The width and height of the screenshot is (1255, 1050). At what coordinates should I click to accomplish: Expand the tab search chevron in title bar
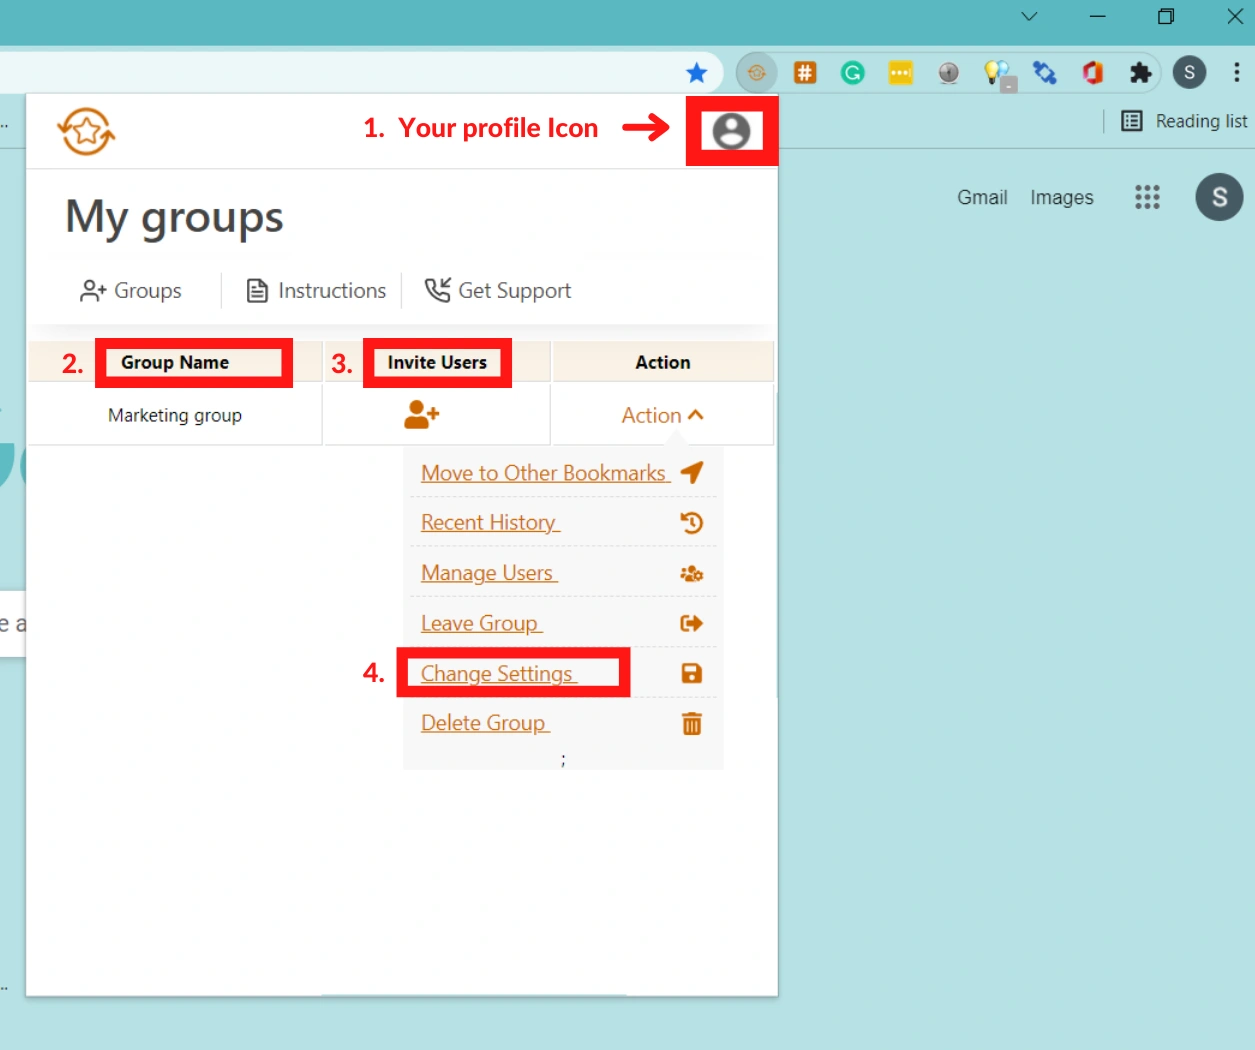(x=1029, y=16)
